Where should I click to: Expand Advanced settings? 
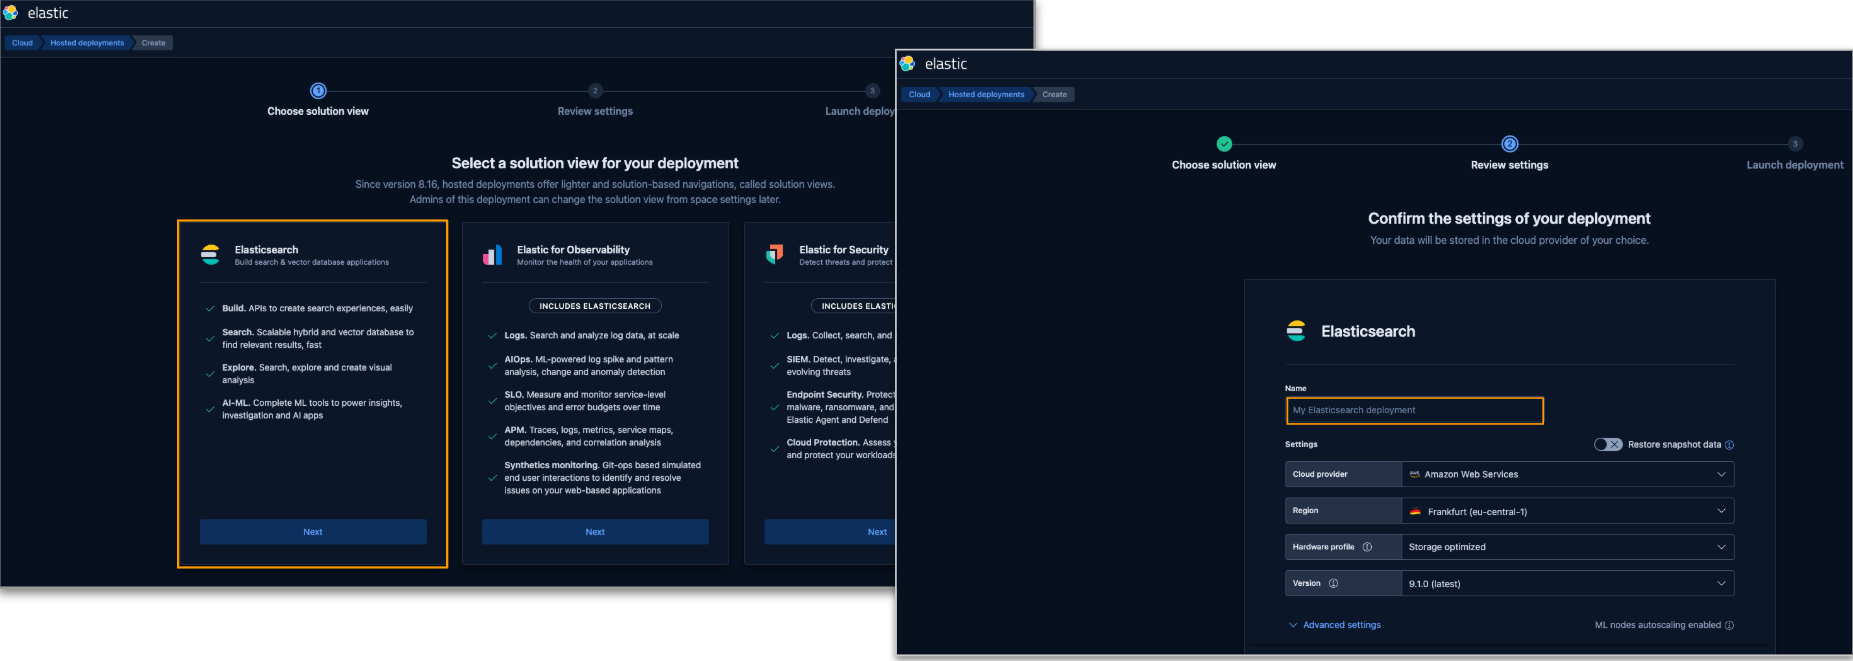(1335, 625)
